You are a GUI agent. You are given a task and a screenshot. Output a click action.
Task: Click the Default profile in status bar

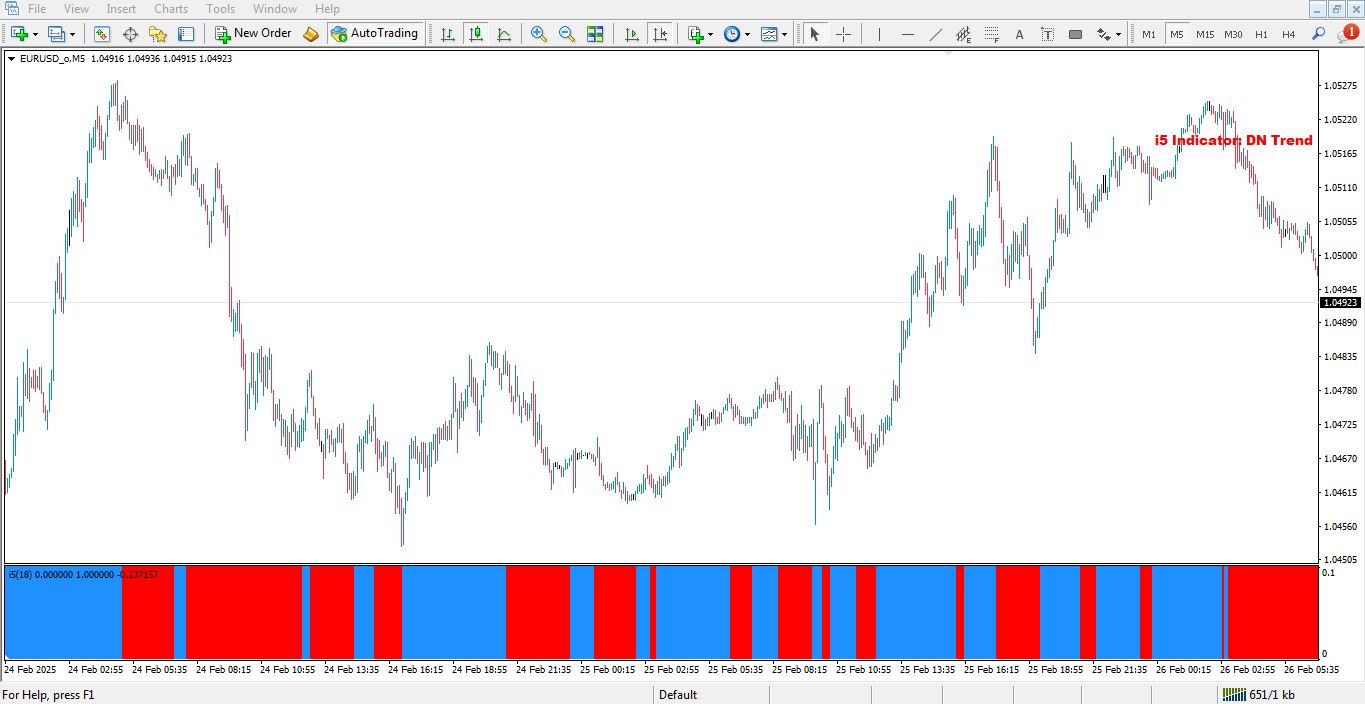point(678,695)
